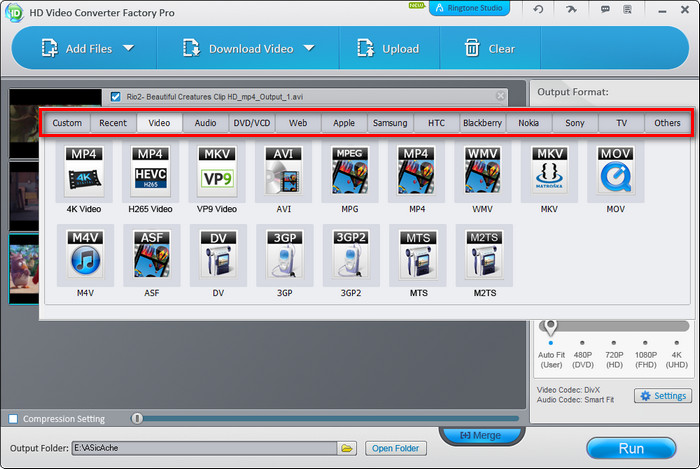Open the output Settings button

(x=663, y=396)
